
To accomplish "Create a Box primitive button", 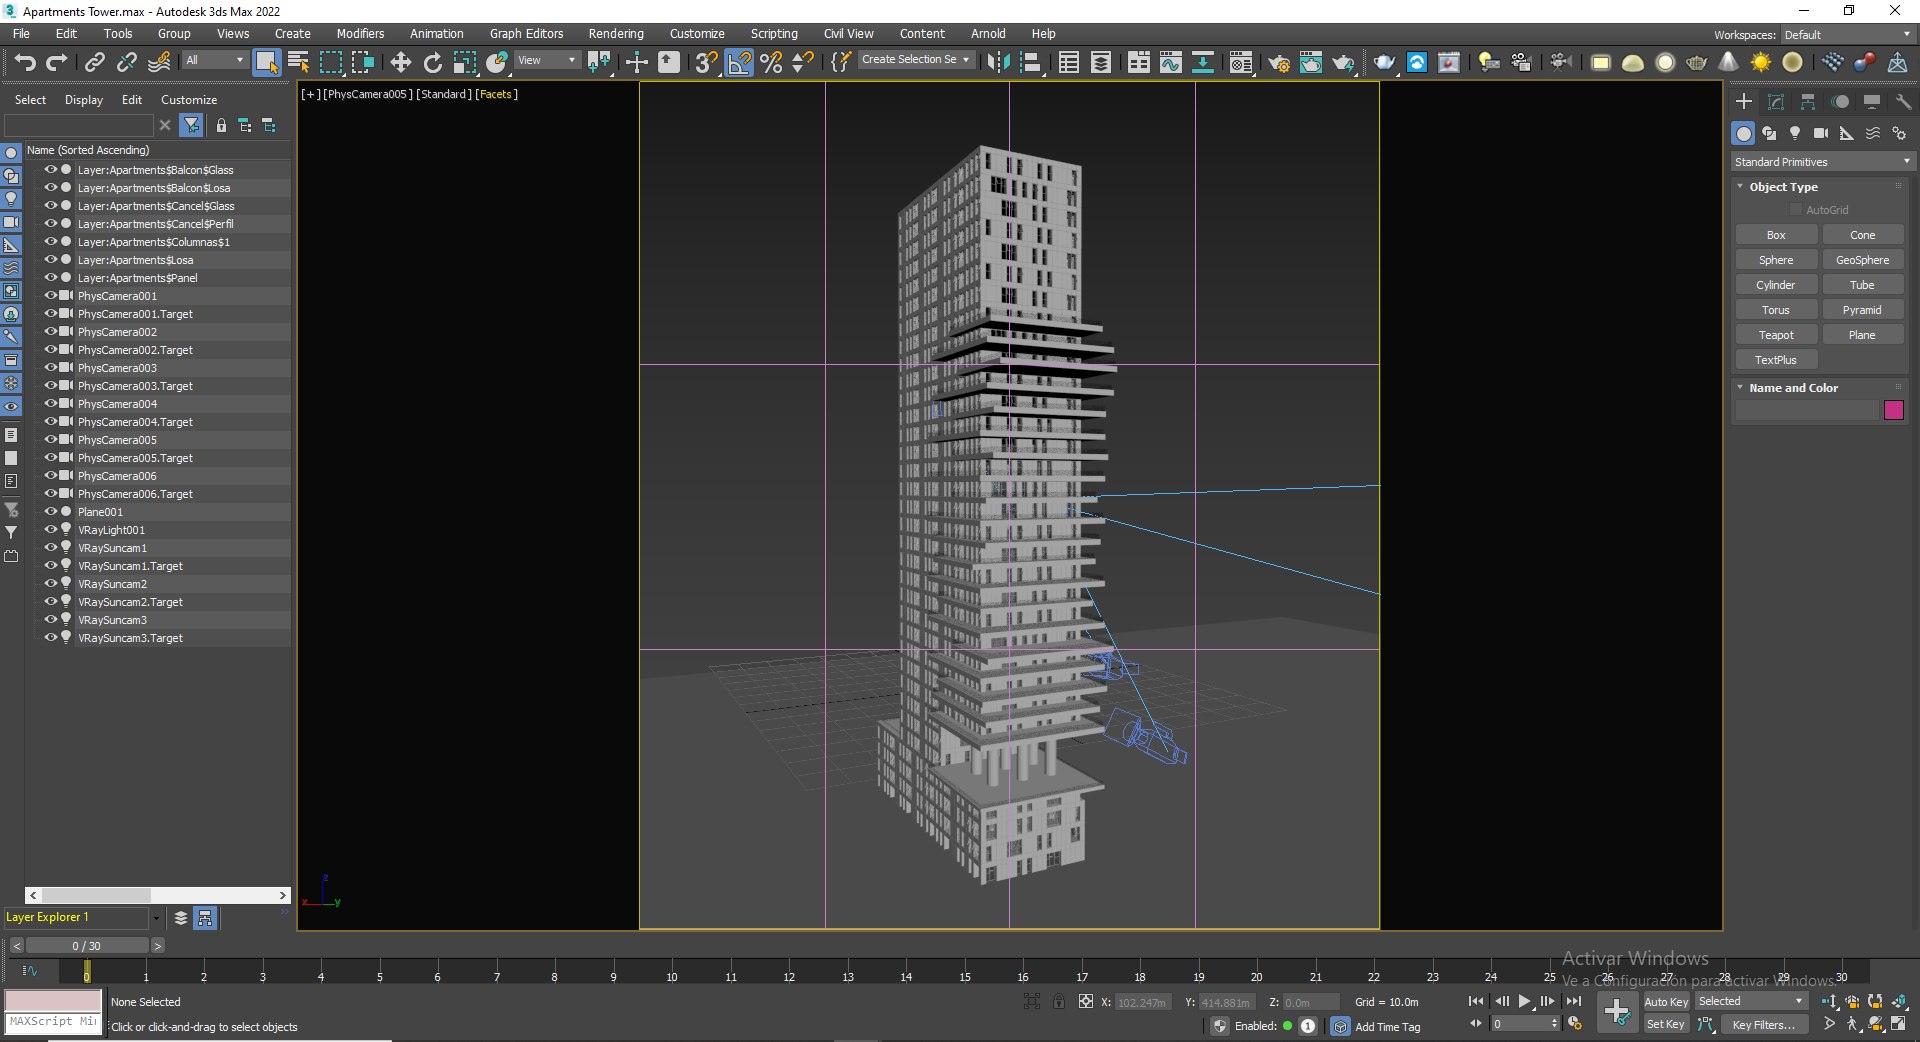I will coord(1776,235).
